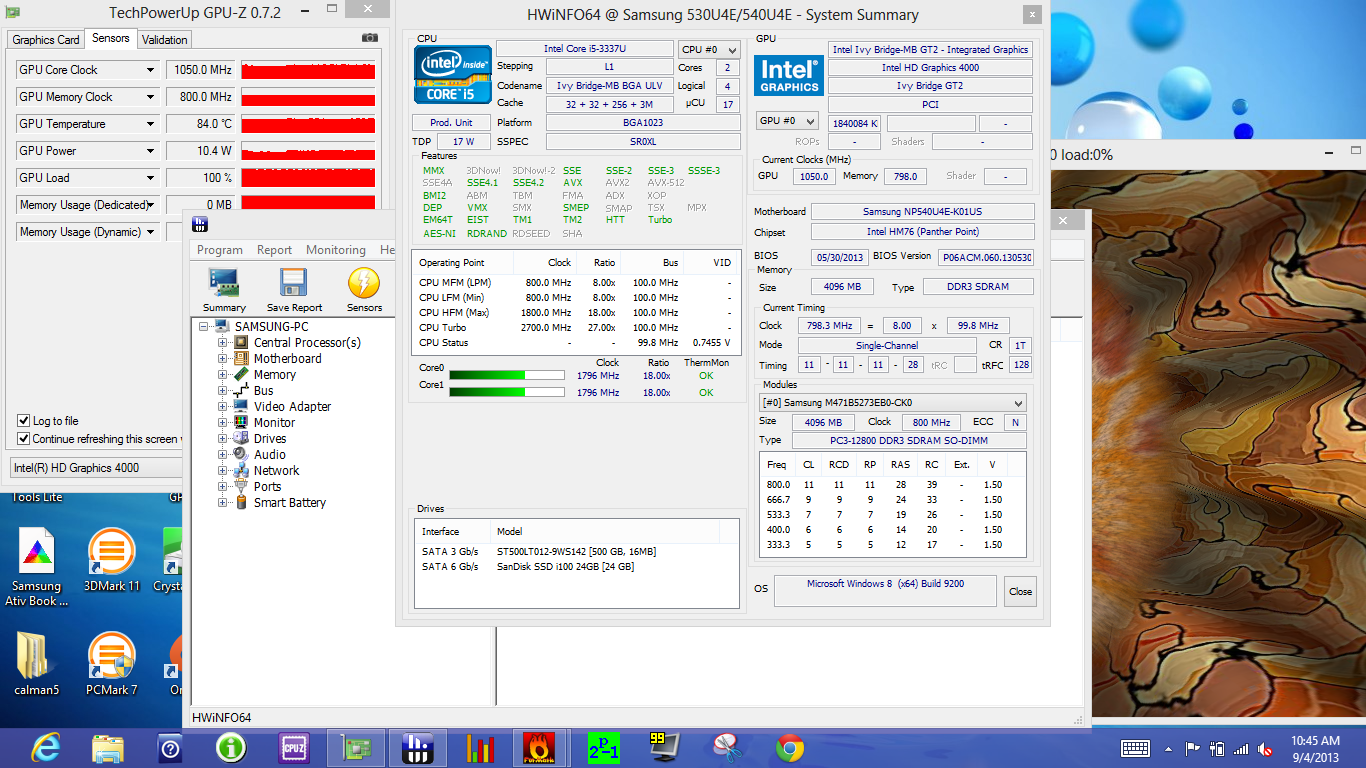1366x768 pixels.
Task: Open the PCMark 7 desktop shortcut
Action: click(x=112, y=664)
